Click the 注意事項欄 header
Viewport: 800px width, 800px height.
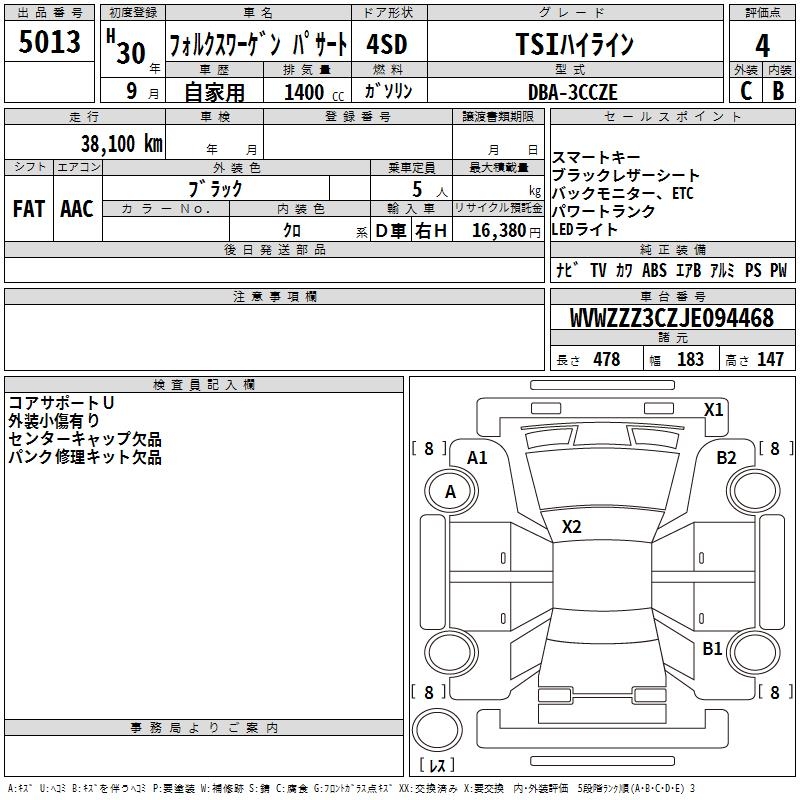(x=274, y=296)
